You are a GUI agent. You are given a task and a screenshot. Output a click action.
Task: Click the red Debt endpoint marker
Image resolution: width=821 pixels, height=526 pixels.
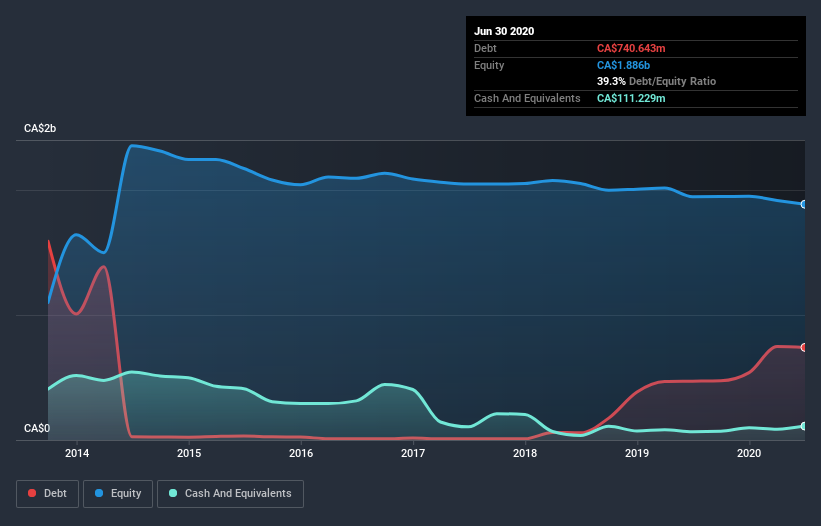804,348
